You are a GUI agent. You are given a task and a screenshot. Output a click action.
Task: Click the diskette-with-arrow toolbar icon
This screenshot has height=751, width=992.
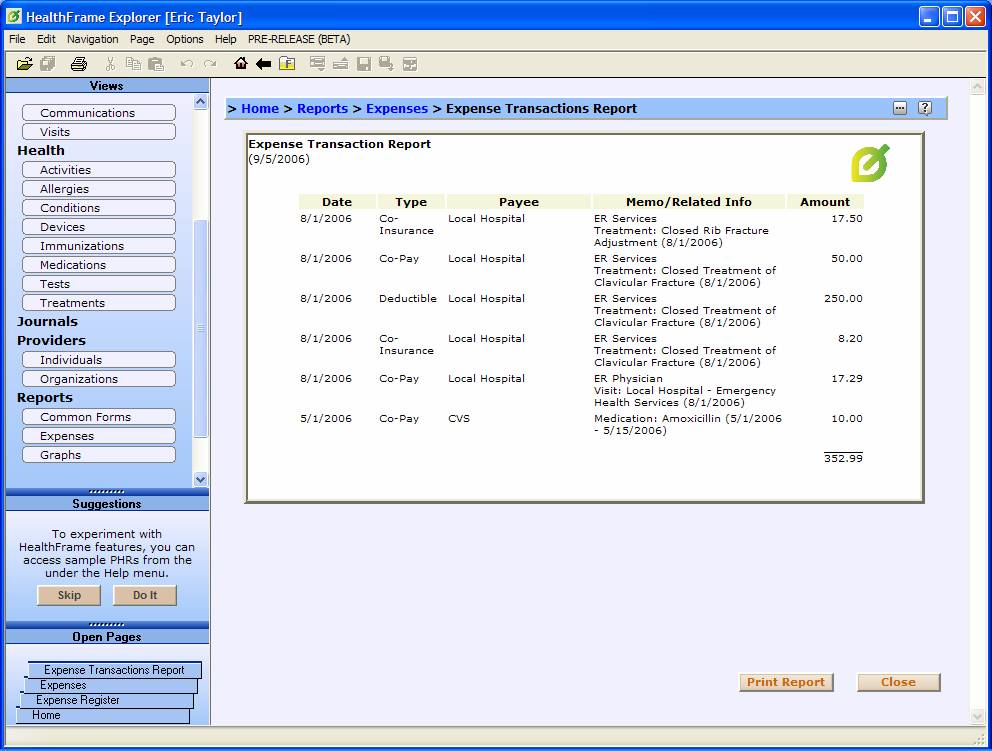coord(386,64)
